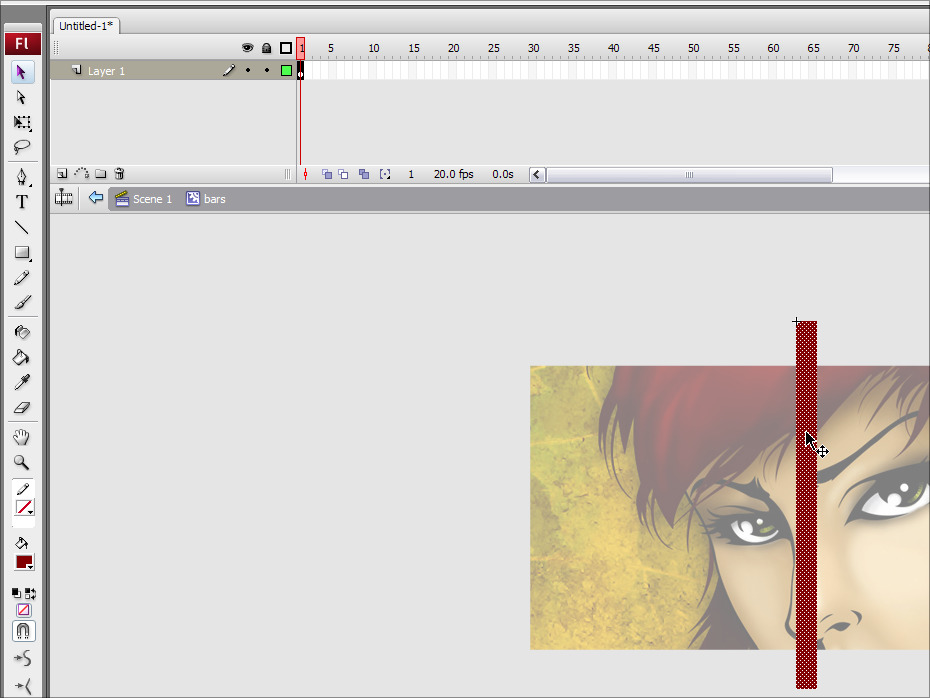
Task: Activate the Eraser tool
Action: (x=22, y=408)
